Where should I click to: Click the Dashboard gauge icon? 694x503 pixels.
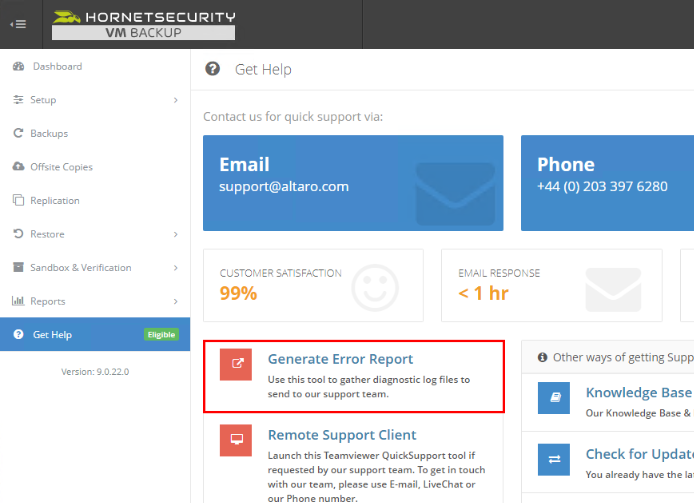pos(19,66)
